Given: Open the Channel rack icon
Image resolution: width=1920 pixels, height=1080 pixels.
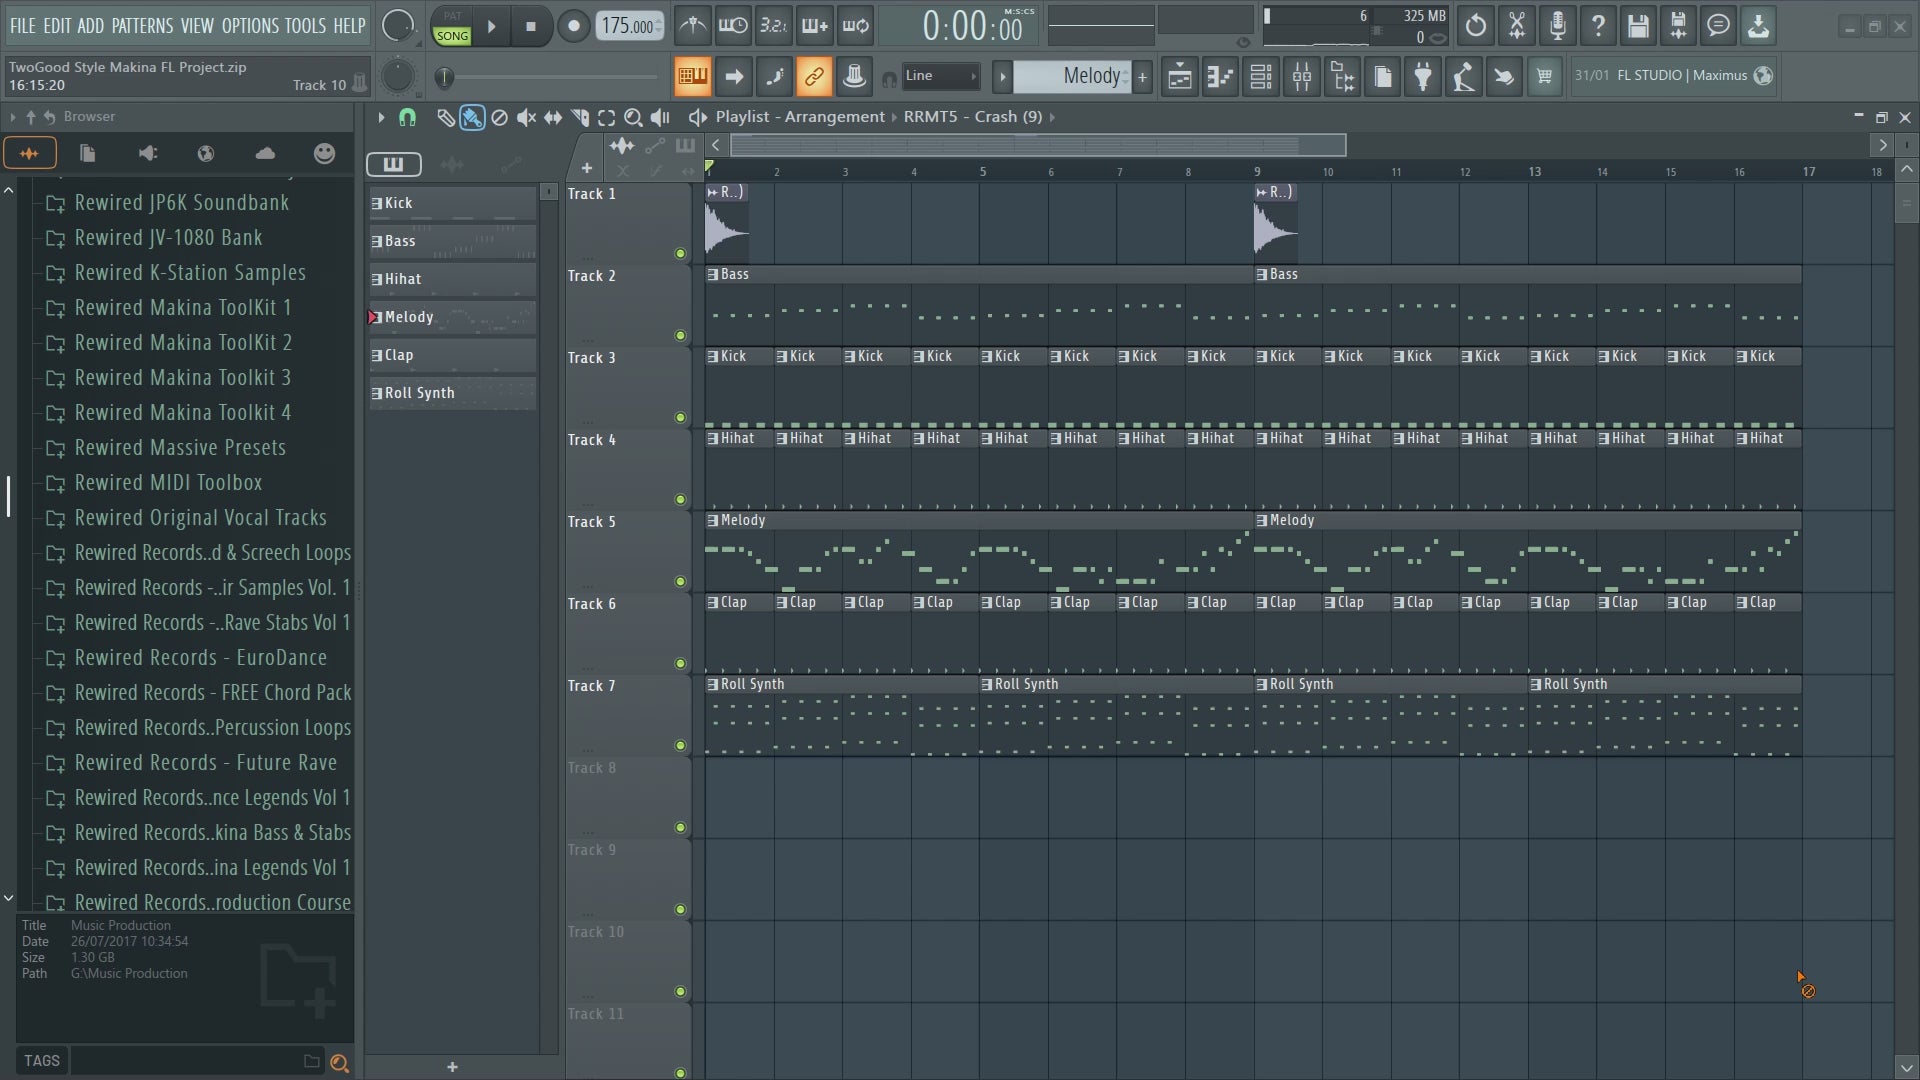Looking at the screenshot, I should (x=1261, y=76).
